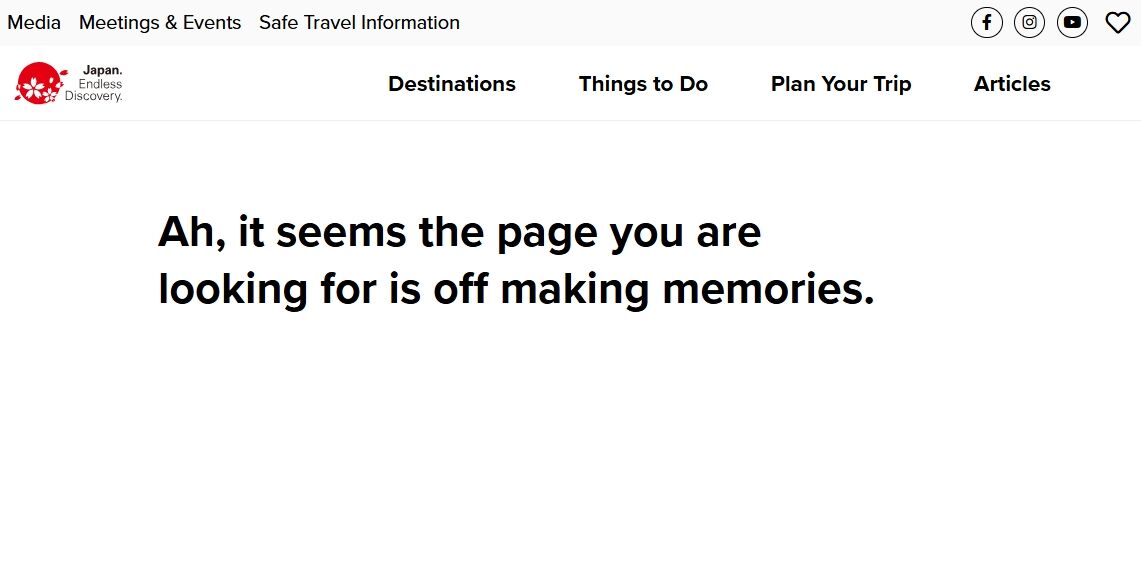Viewport: 1141px width, 583px height.
Task: Click the line "looking for is off making memories."
Action: pyautogui.click(x=516, y=290)
